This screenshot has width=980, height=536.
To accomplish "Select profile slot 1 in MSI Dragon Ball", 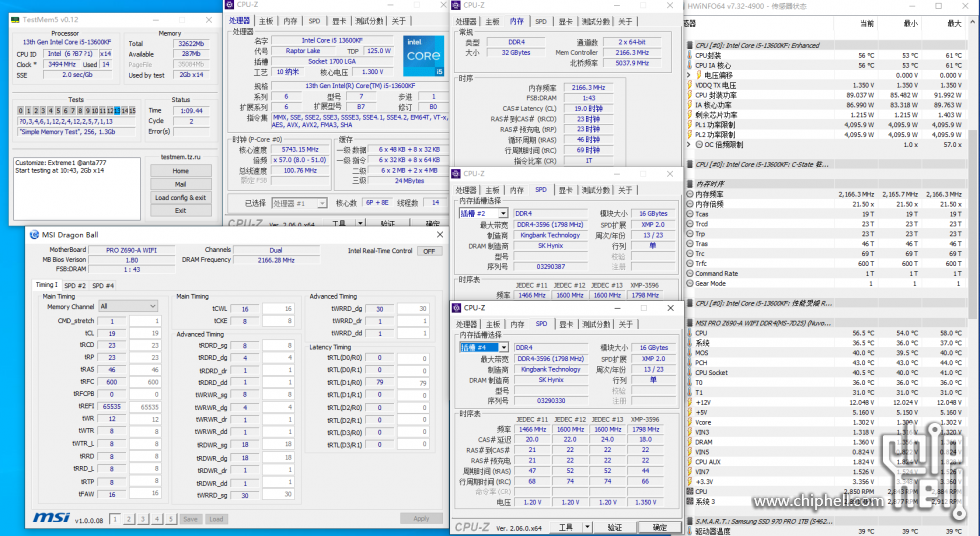I will [x=115, y=519].
